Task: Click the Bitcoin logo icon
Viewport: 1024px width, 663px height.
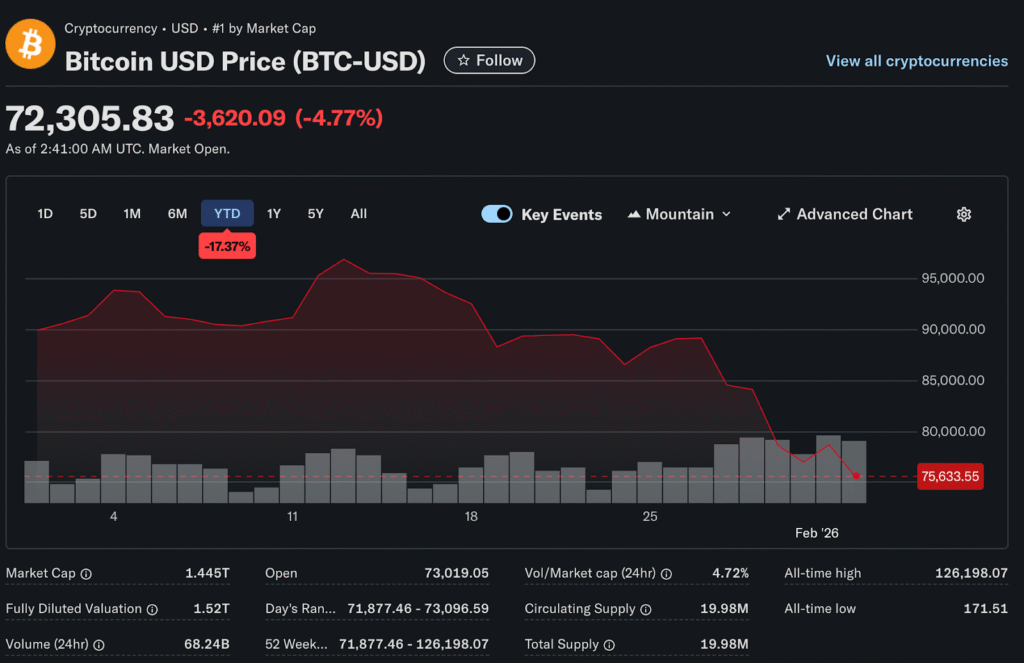Action: pos(30,45)
